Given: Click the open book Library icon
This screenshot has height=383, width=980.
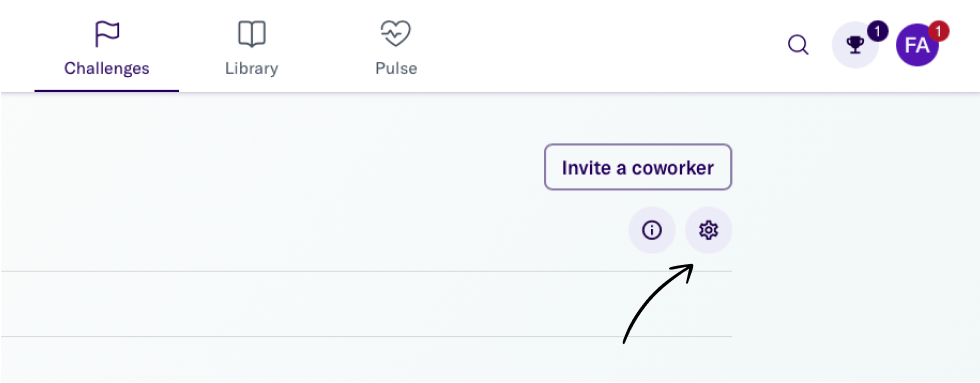Looking at the screenshot, I should (x=252, y=34).
